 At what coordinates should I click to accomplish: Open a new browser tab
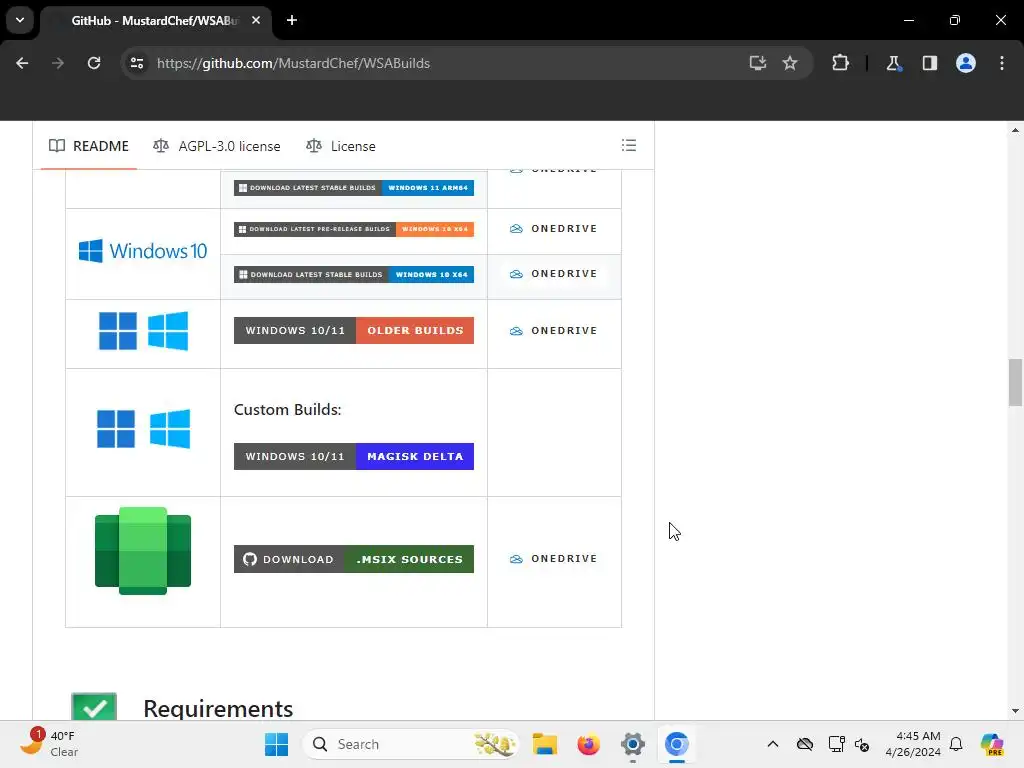(292, 20)
